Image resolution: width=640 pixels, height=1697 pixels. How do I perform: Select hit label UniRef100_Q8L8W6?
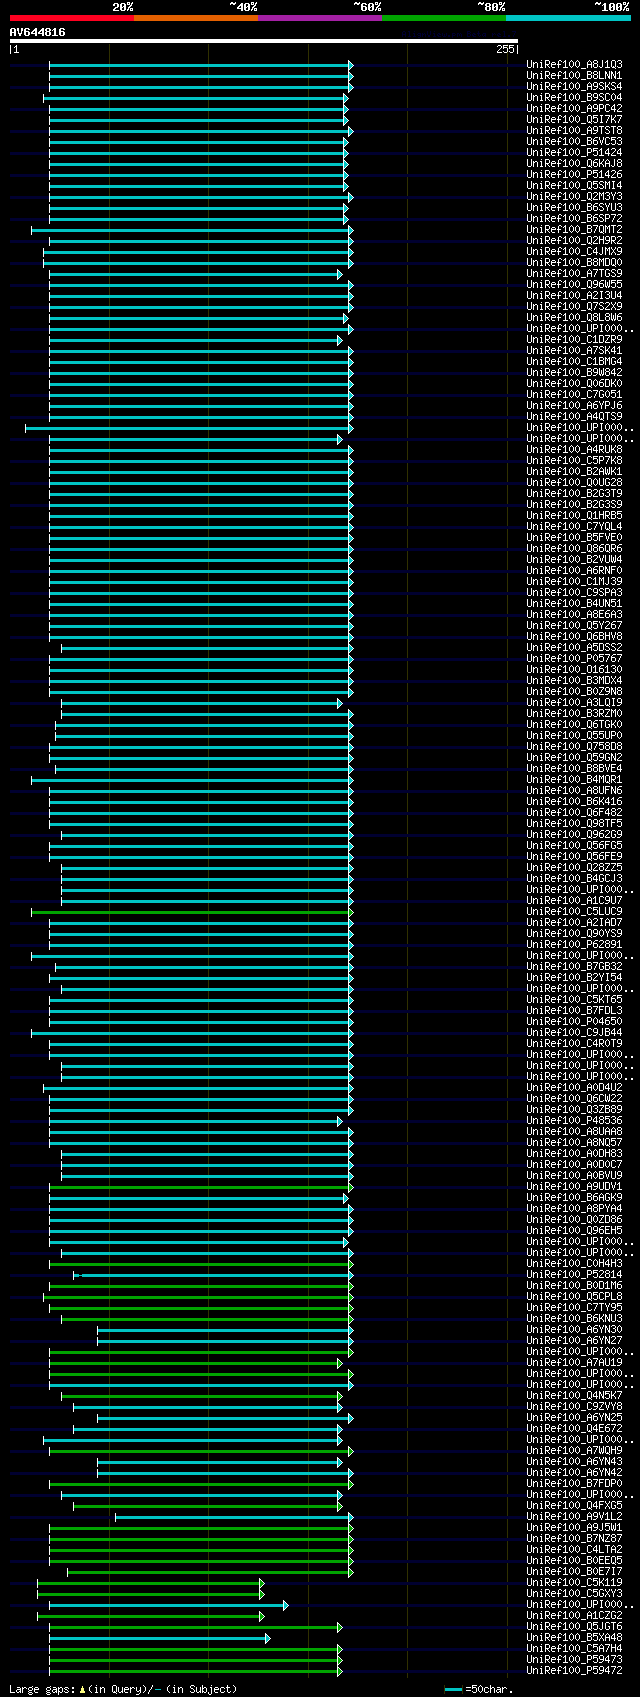point(574,318)
